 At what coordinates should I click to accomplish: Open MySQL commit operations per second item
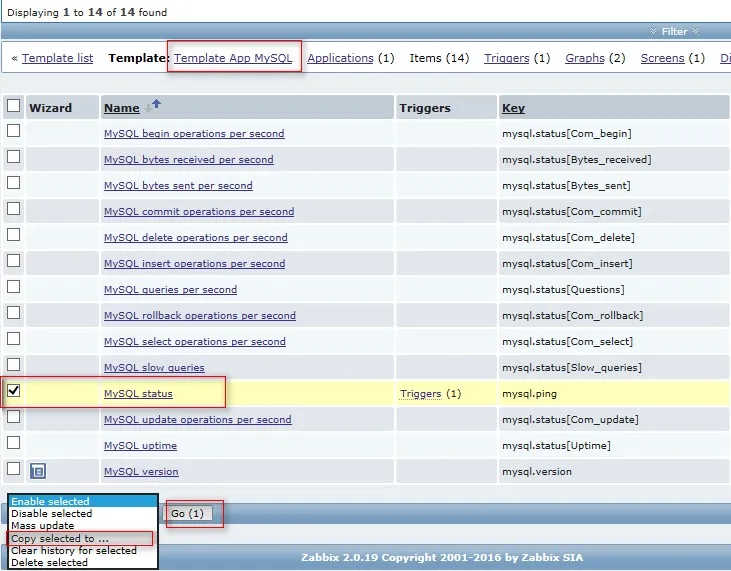(199, 212)
